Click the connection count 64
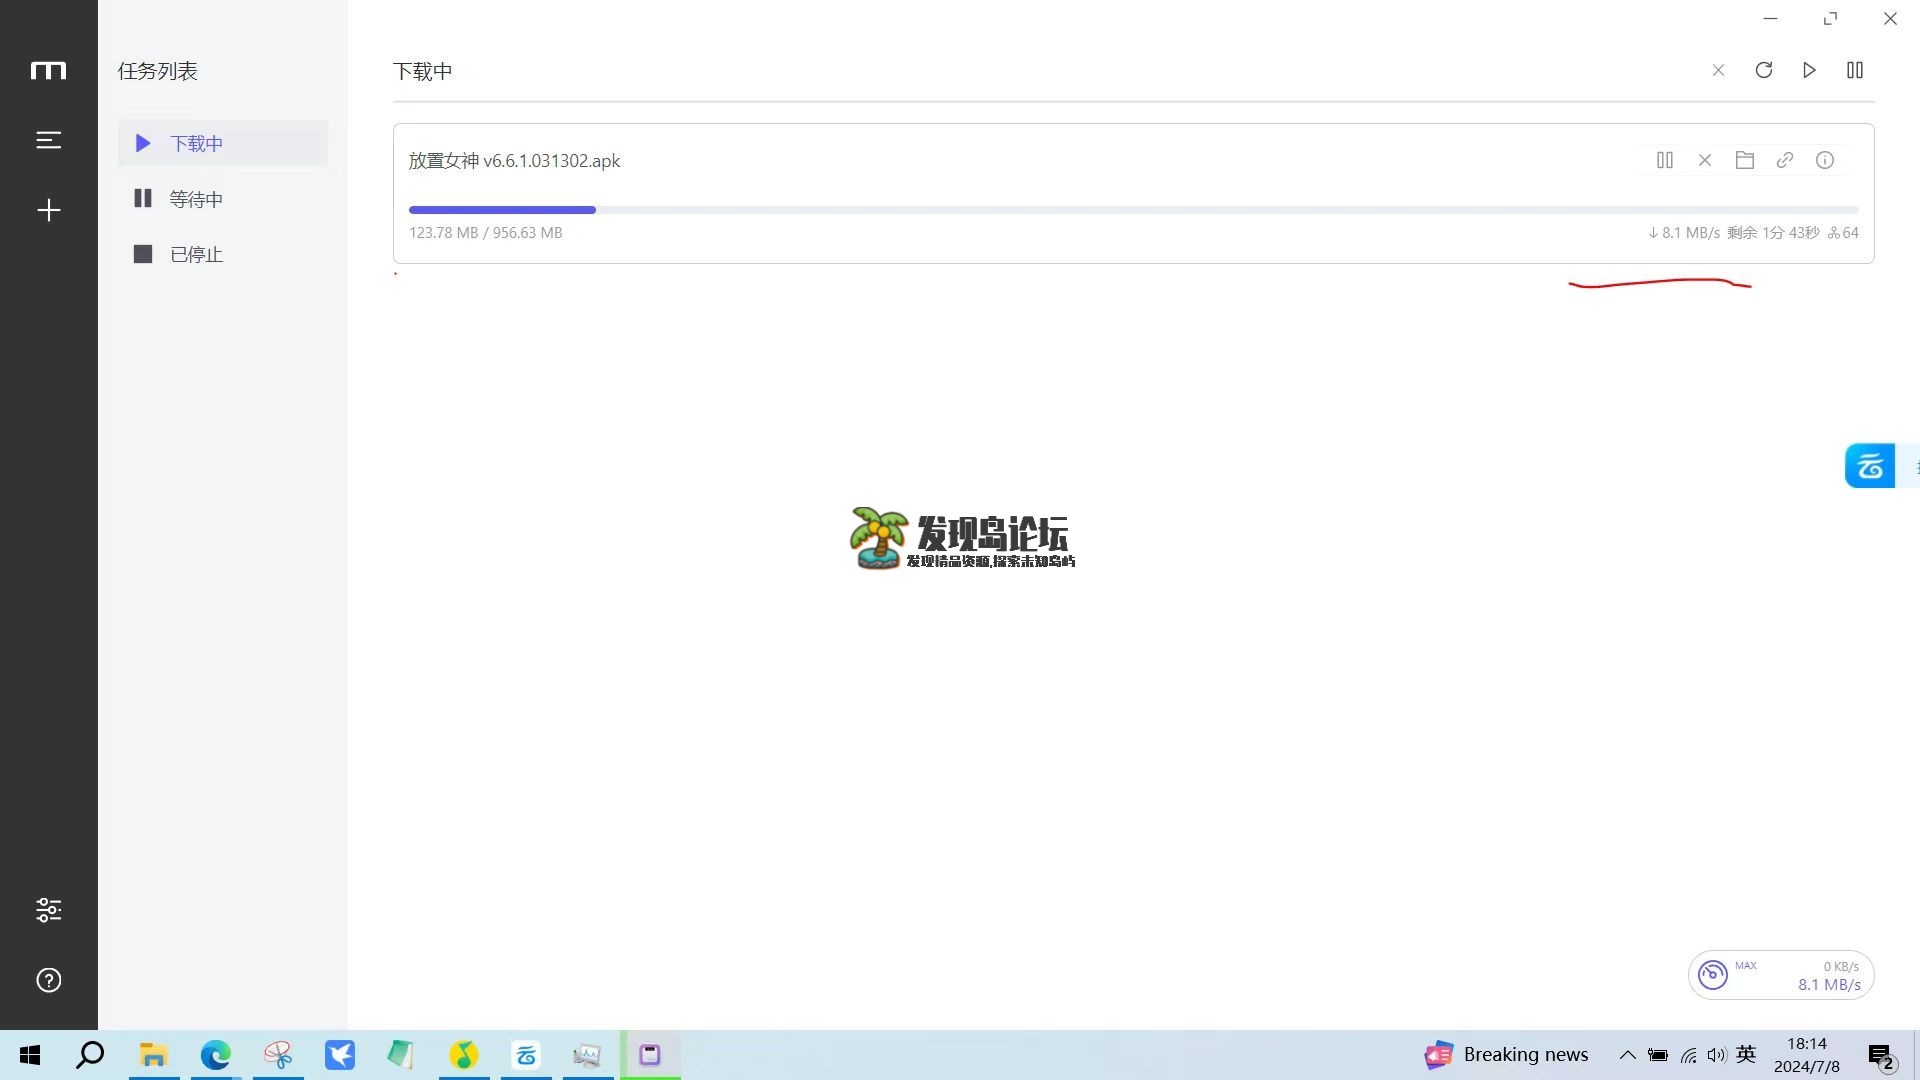Image resolution: width=1920 pixels, height=1080 pixels. tap(1843, 233)
